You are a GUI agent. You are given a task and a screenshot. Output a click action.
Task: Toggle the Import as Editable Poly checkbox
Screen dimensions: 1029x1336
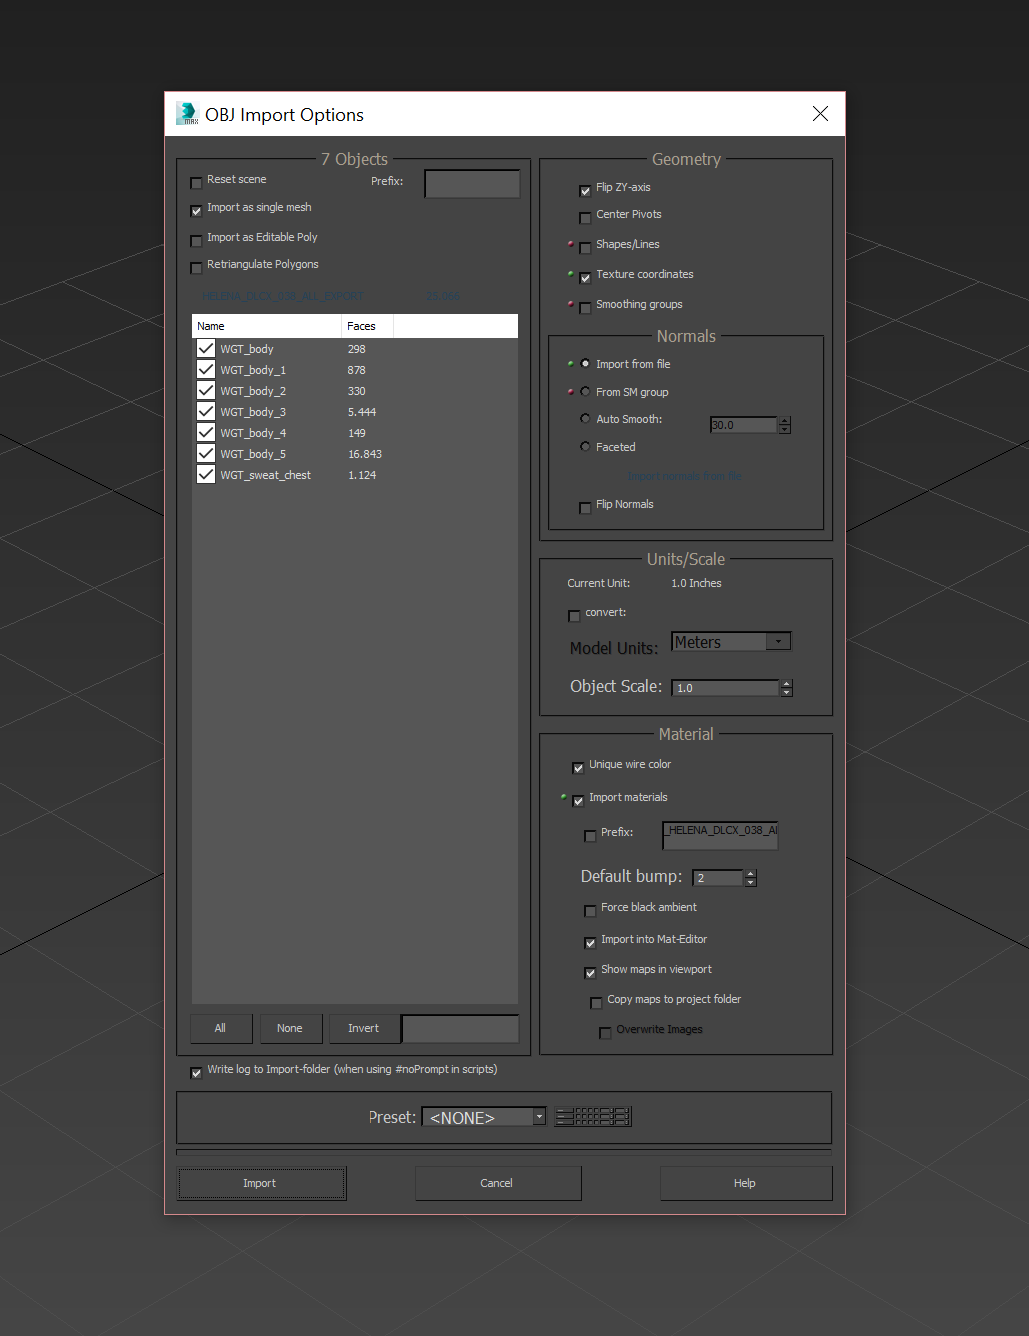click(x=196, y=240)
